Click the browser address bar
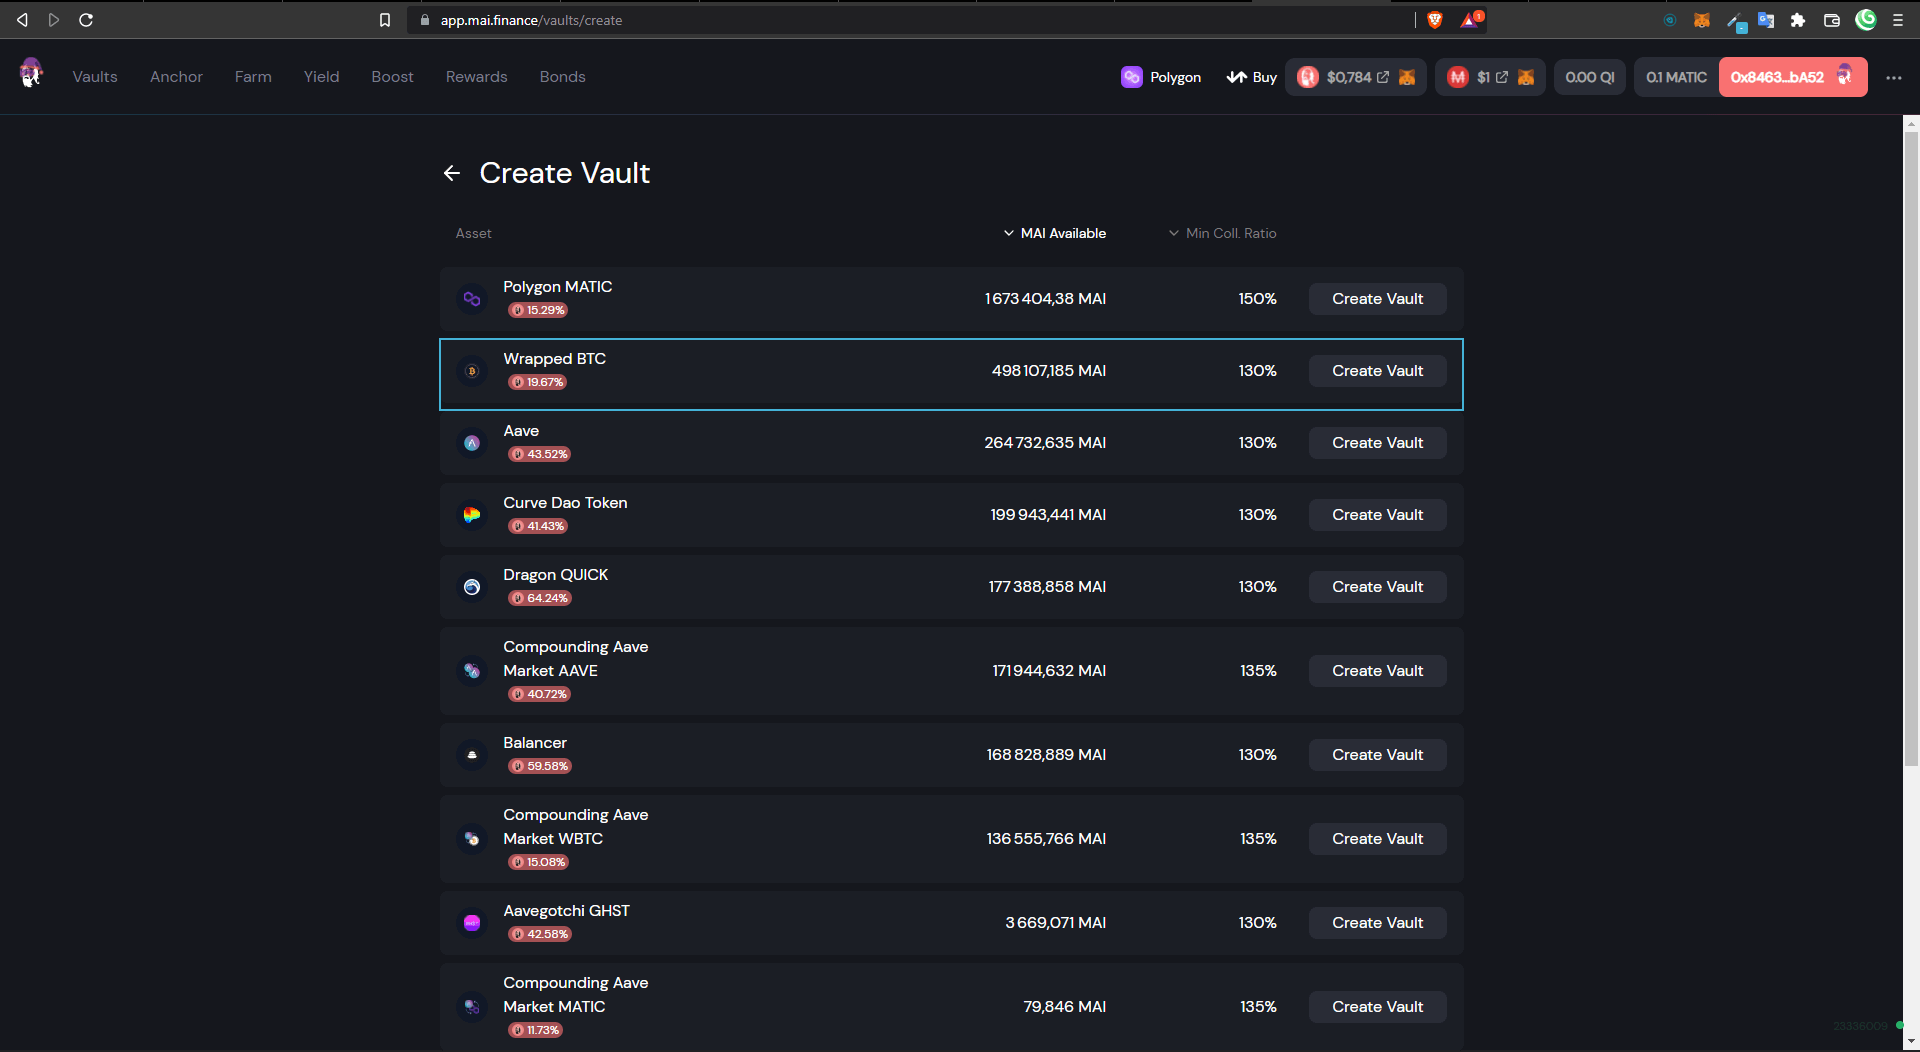Viewport: 1920px width, 1052px height. click(x=900, y=20)
